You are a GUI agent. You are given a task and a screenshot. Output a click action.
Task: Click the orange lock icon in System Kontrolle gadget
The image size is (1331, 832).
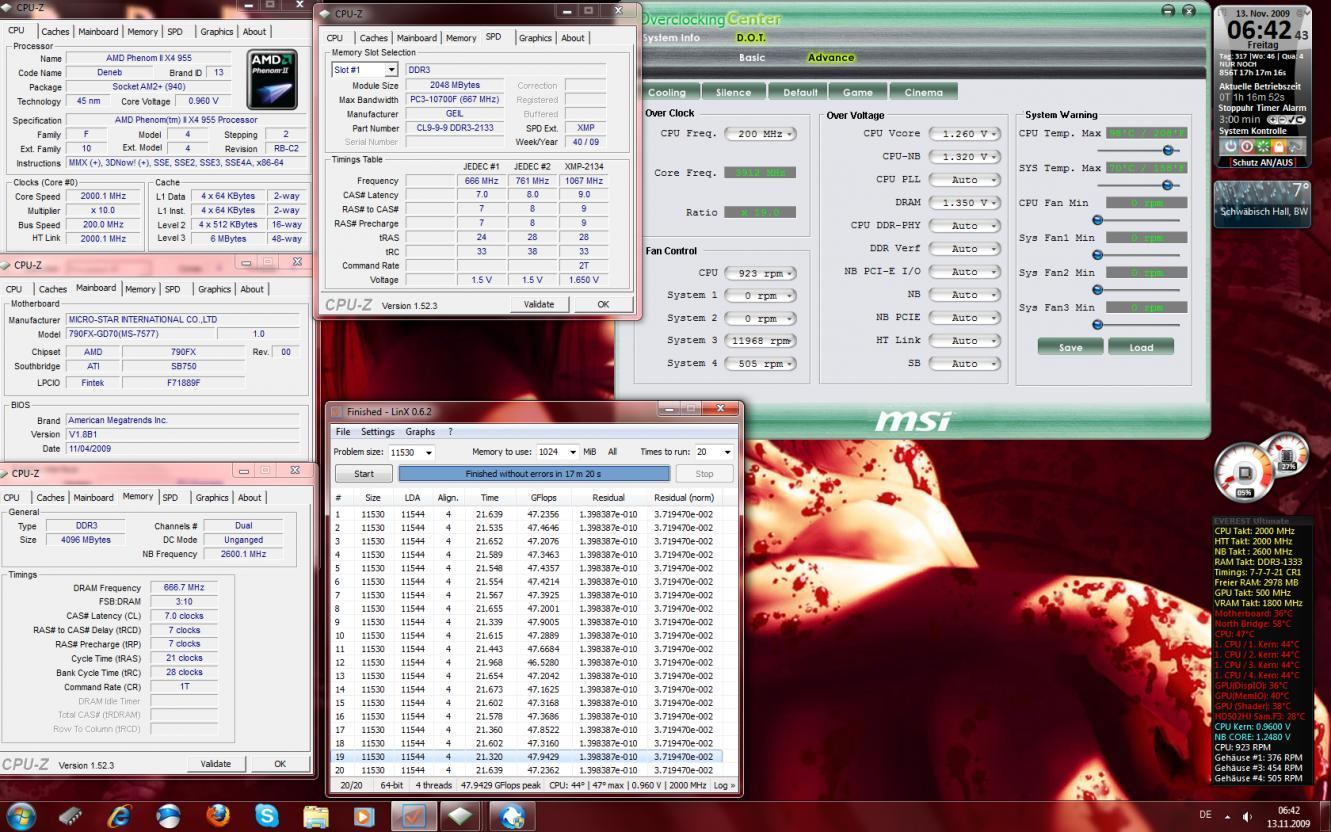point(1278,146)
